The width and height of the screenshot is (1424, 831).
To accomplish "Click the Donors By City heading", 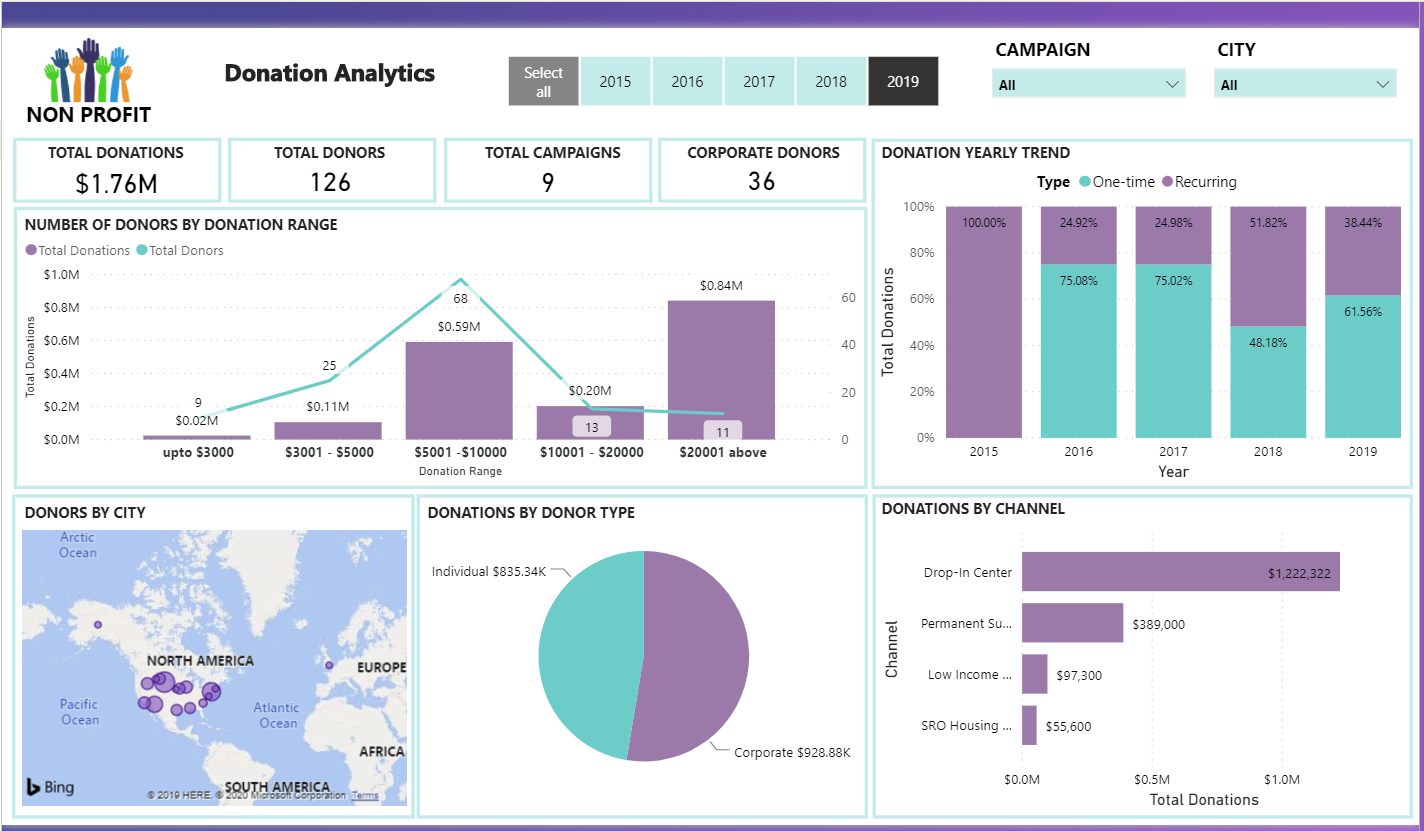I will tap(85, 513).
